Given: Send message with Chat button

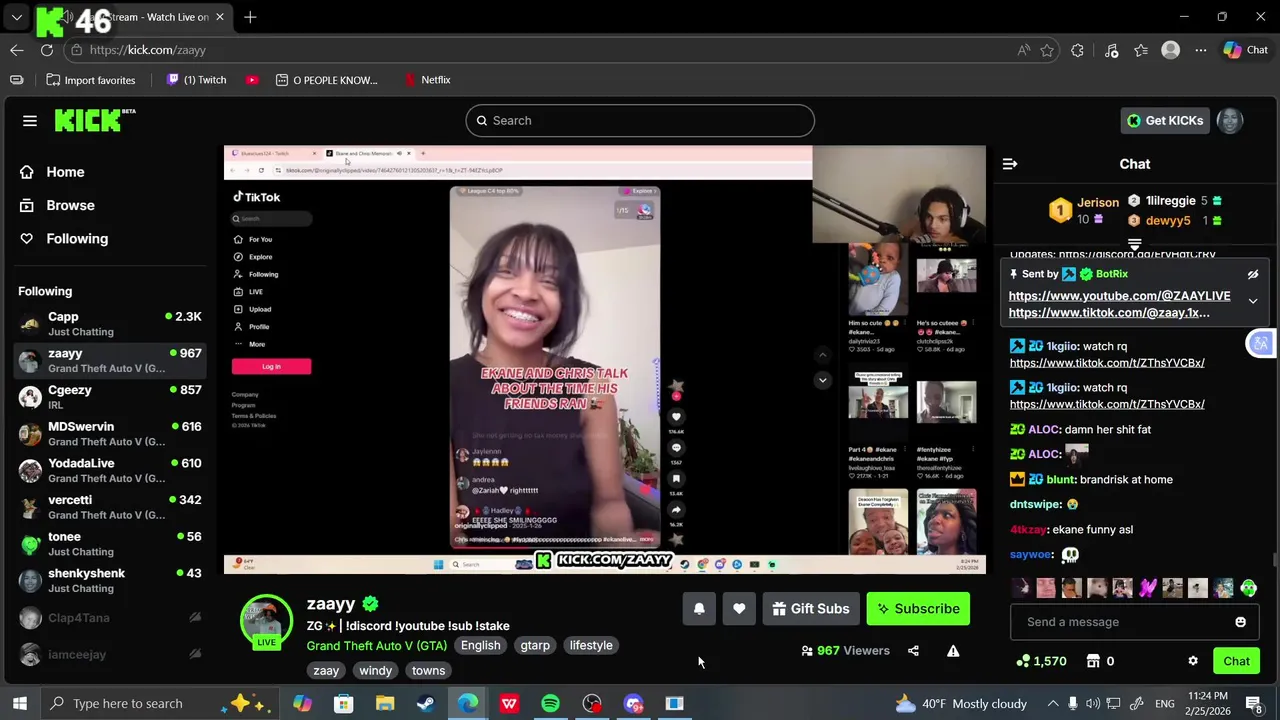Looking at the screenshot, I should (x=1236, y=661).
